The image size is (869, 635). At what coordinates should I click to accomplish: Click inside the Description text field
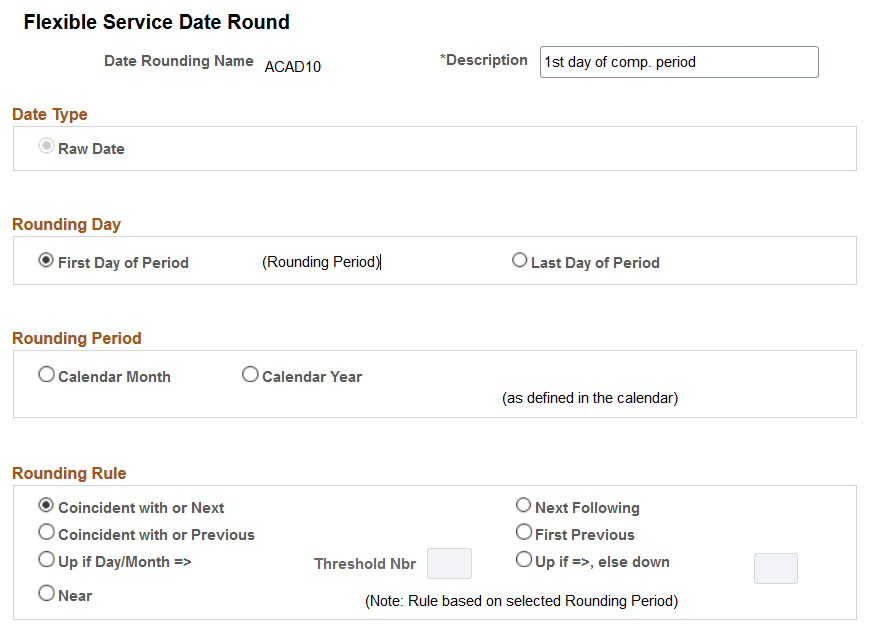point(678,61)
